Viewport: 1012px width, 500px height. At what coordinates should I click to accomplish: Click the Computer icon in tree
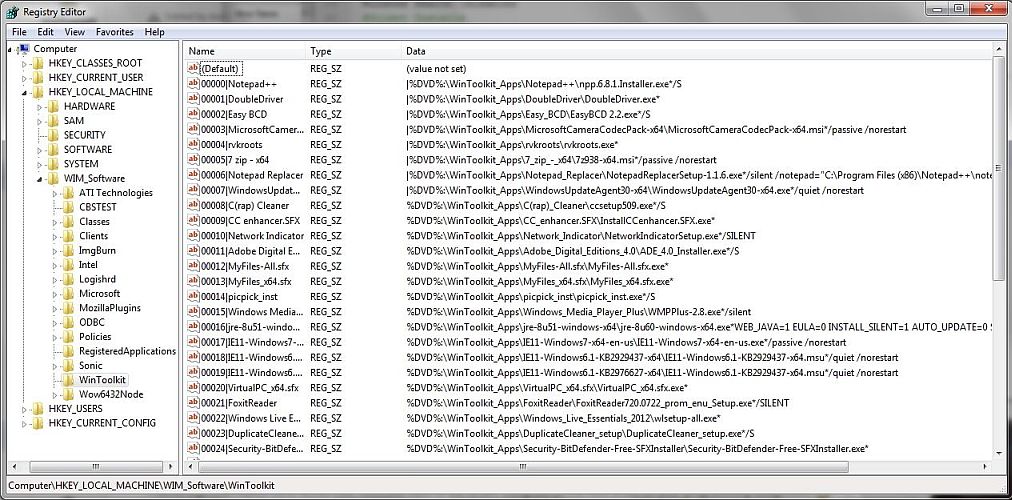click(x=24, y=48)
